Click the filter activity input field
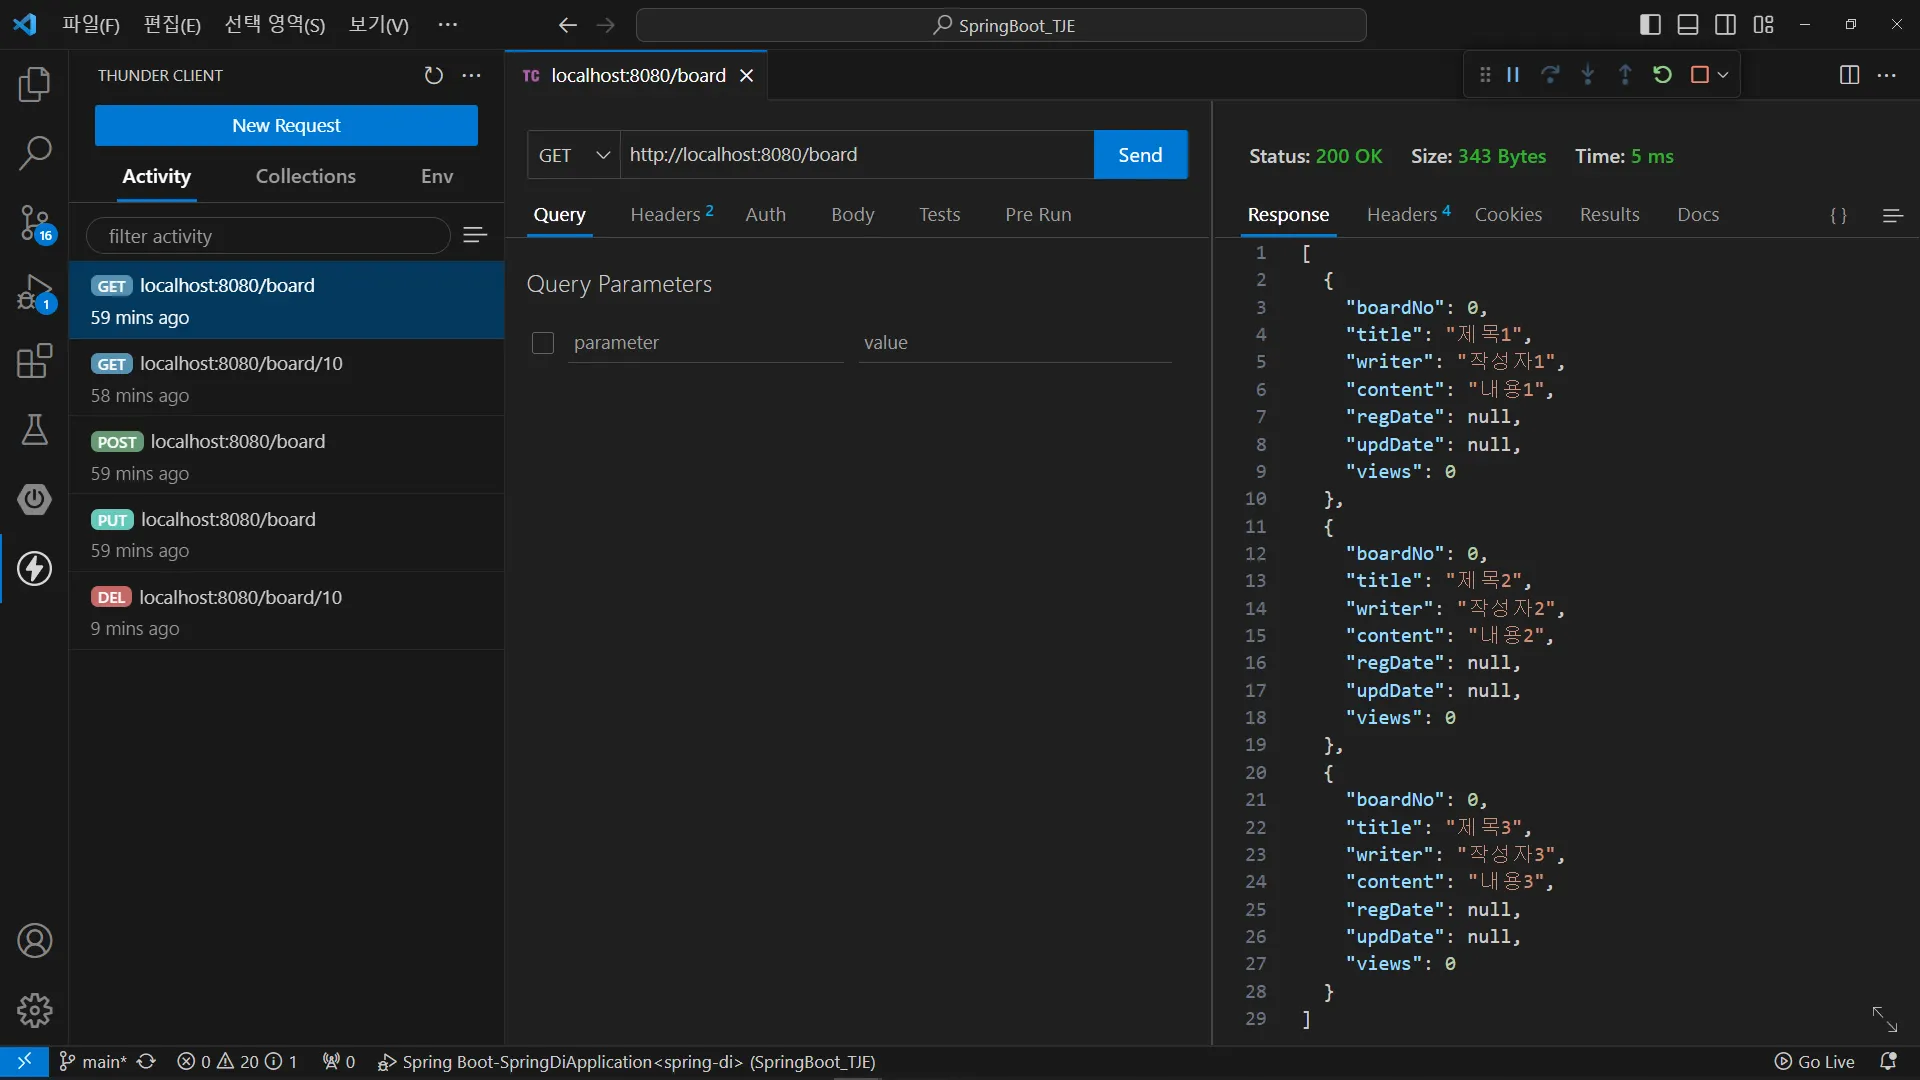The width and height of the screenshot is (1920, 1080). click(268, 236)
